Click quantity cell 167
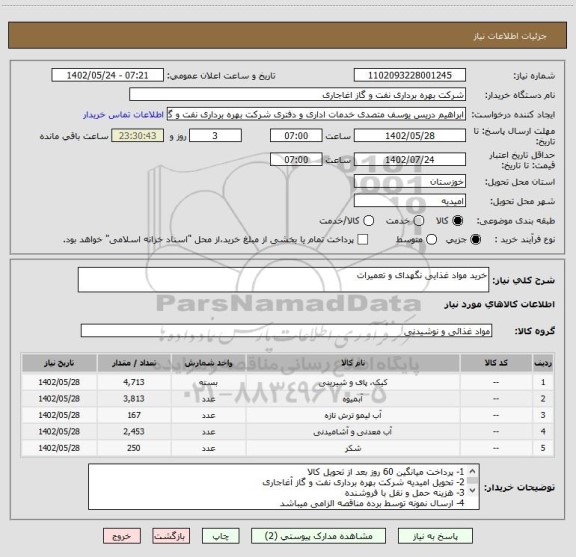This screenshot has width=576, height=557. point(134,415)
